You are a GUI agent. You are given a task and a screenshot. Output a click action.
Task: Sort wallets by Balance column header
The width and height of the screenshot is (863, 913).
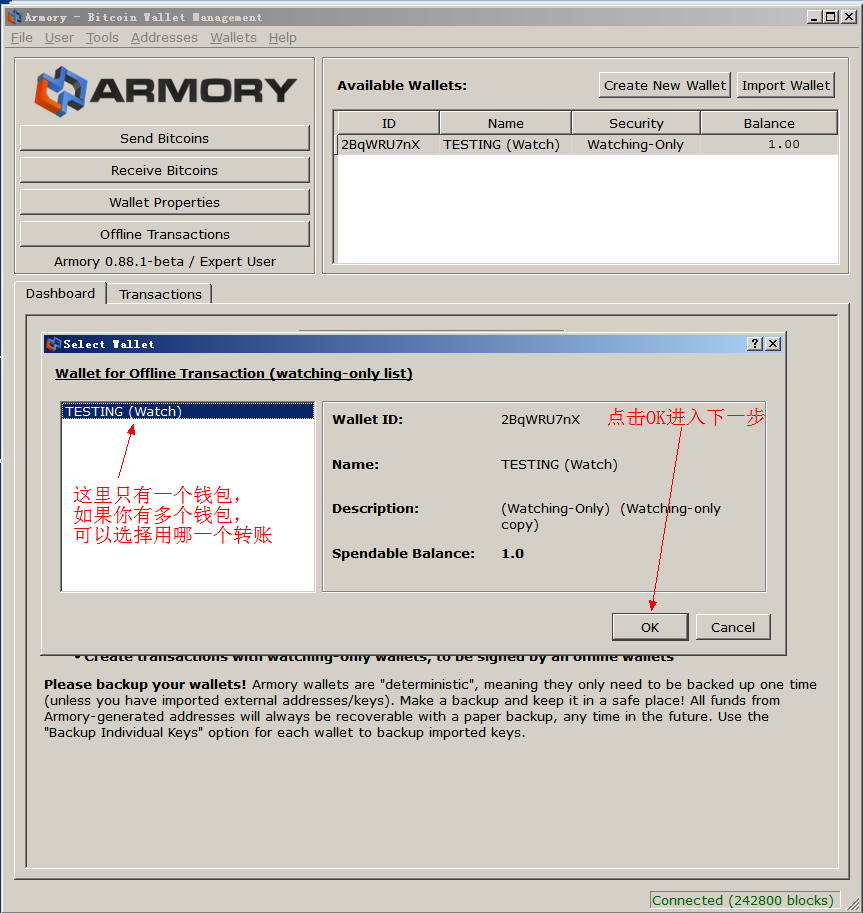[x=769, y=123]
